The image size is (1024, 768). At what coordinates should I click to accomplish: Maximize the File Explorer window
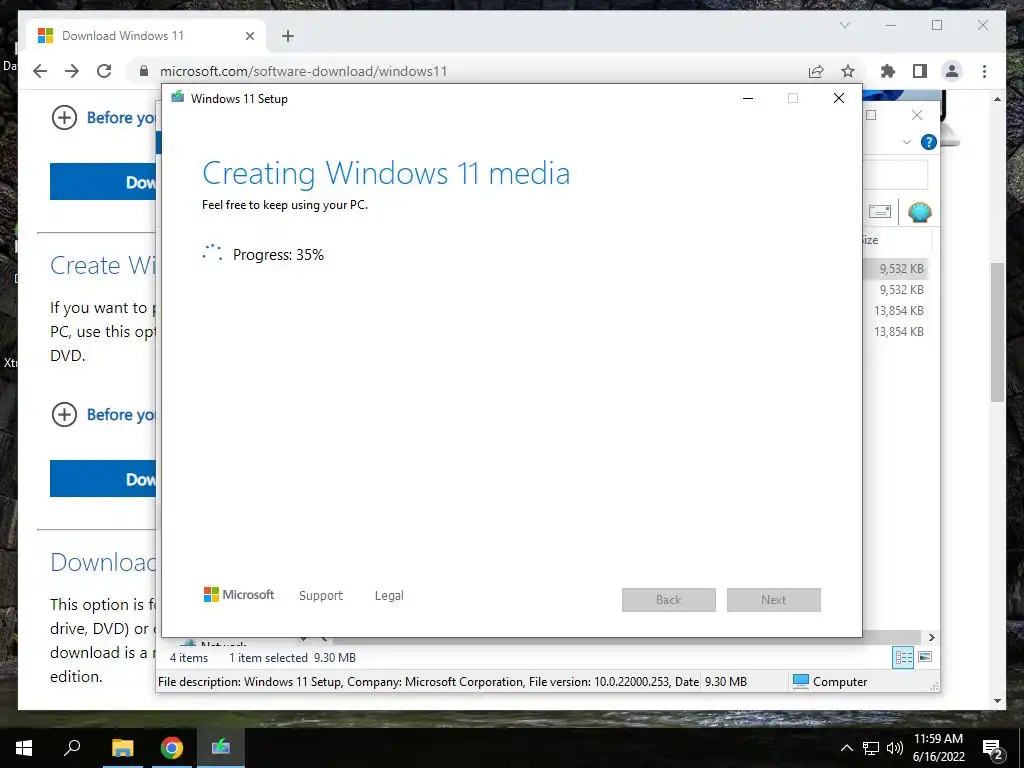871,116
